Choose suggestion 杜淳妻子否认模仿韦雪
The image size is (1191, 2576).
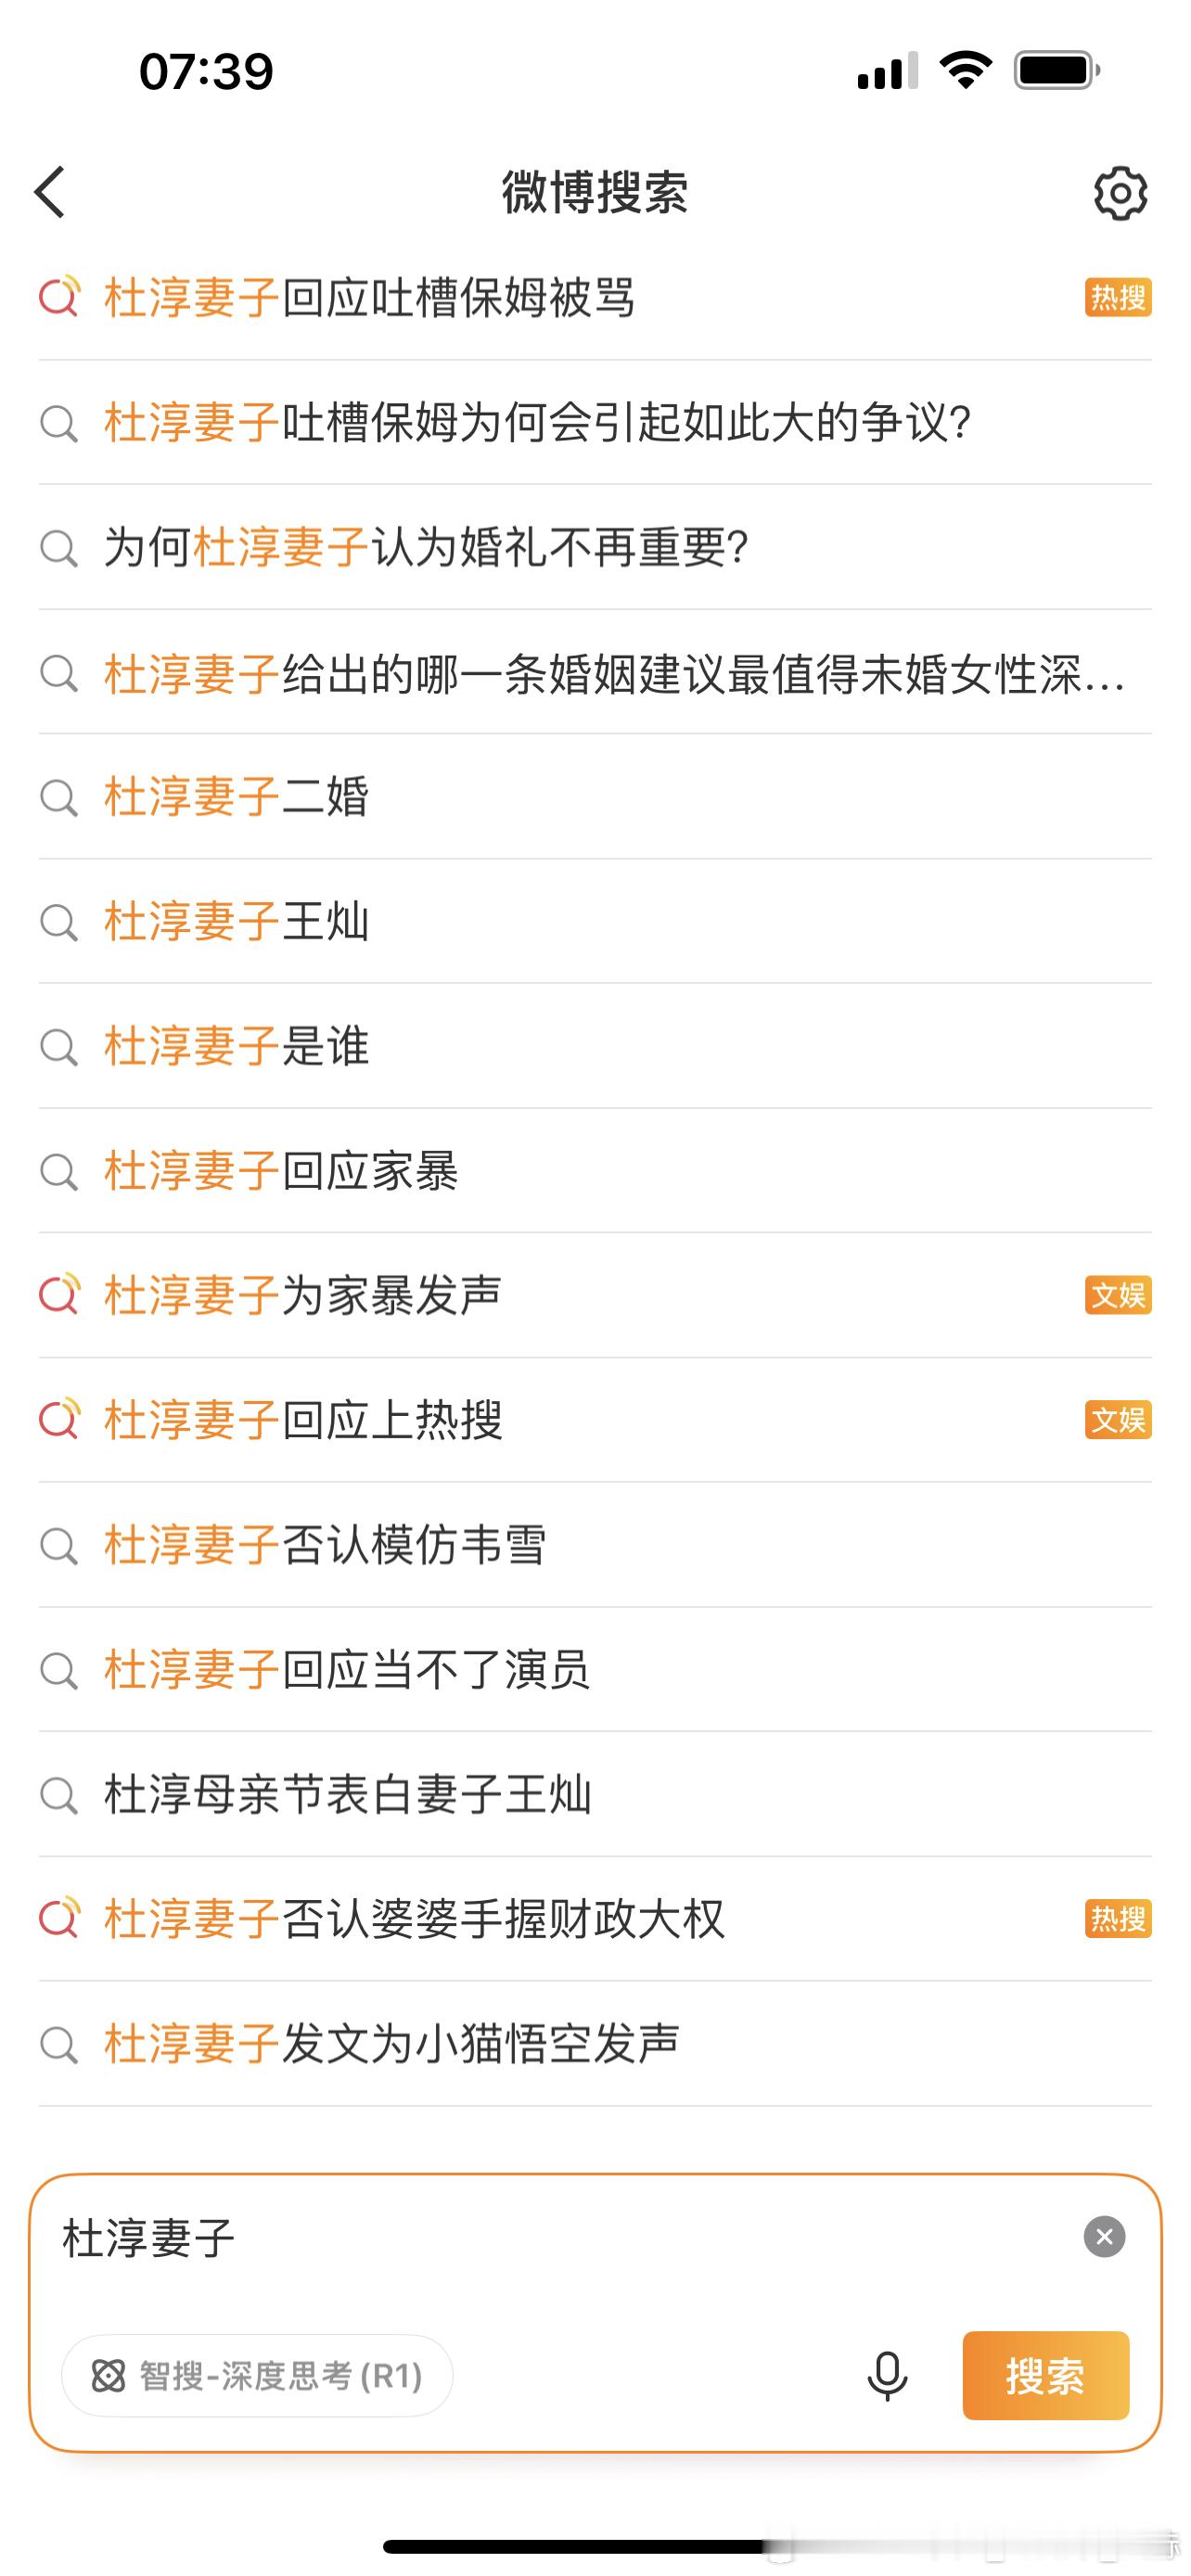(595, 1545)
